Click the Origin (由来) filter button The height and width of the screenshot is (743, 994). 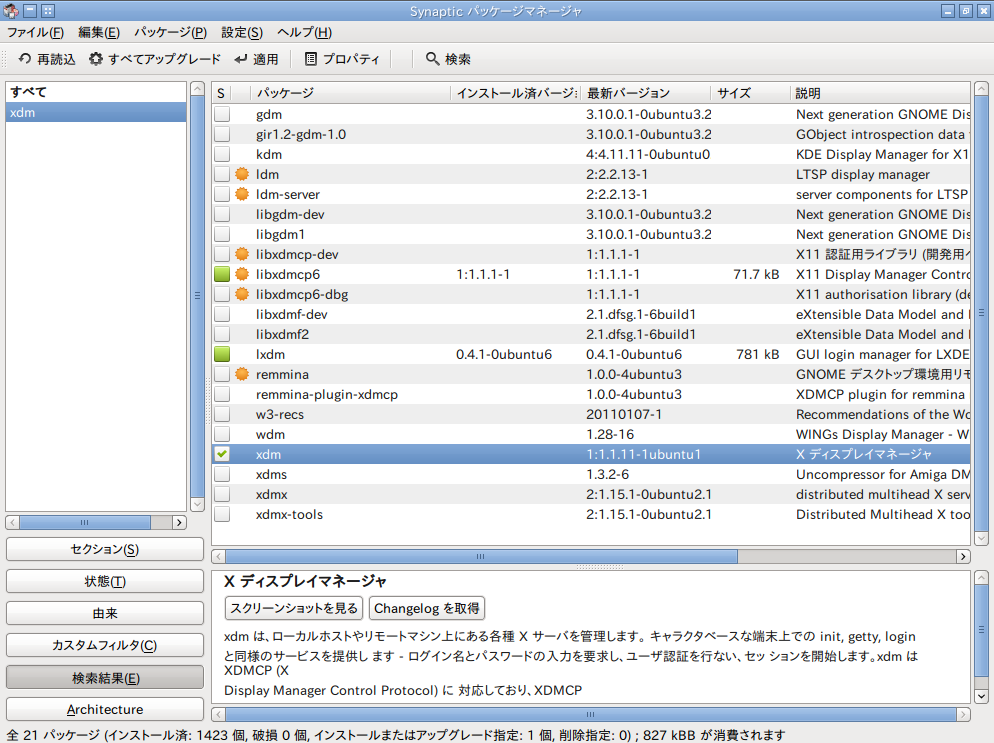tap(105, 613)
